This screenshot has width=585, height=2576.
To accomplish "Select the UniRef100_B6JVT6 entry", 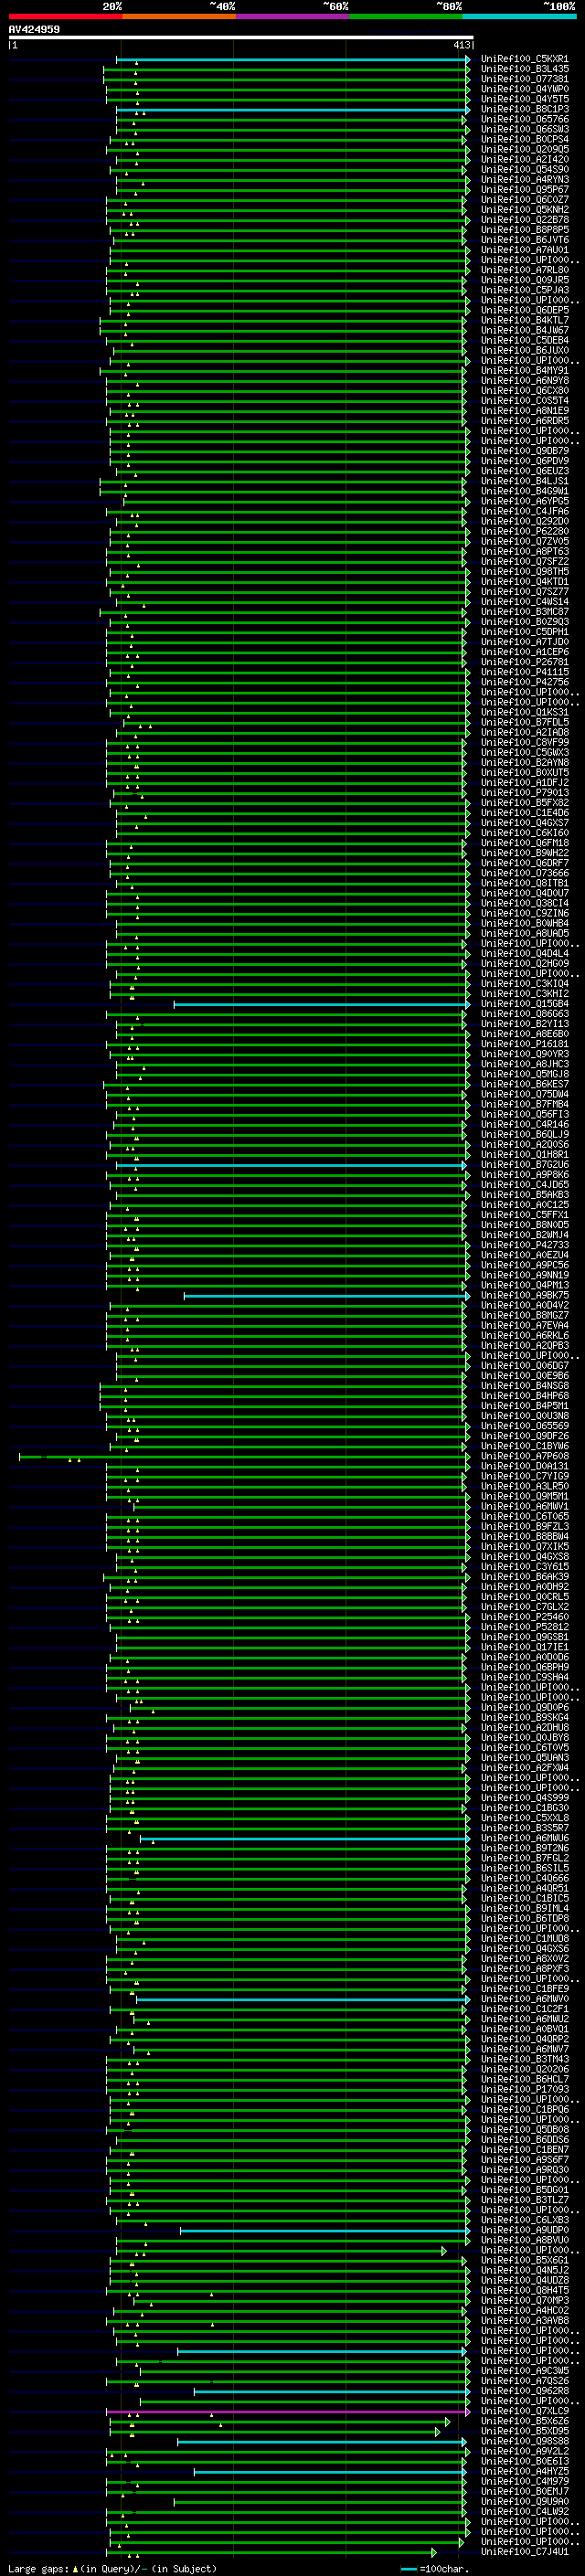I will click(x=524, y=240).
